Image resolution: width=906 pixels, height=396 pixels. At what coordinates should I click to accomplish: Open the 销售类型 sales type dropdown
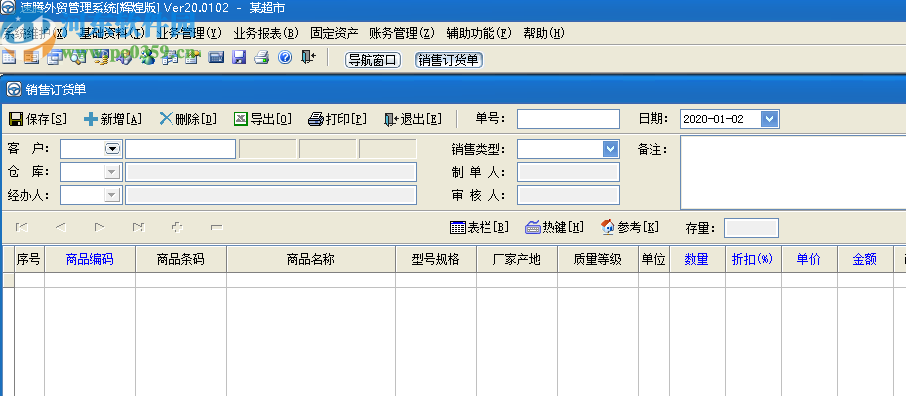(611, 149)
